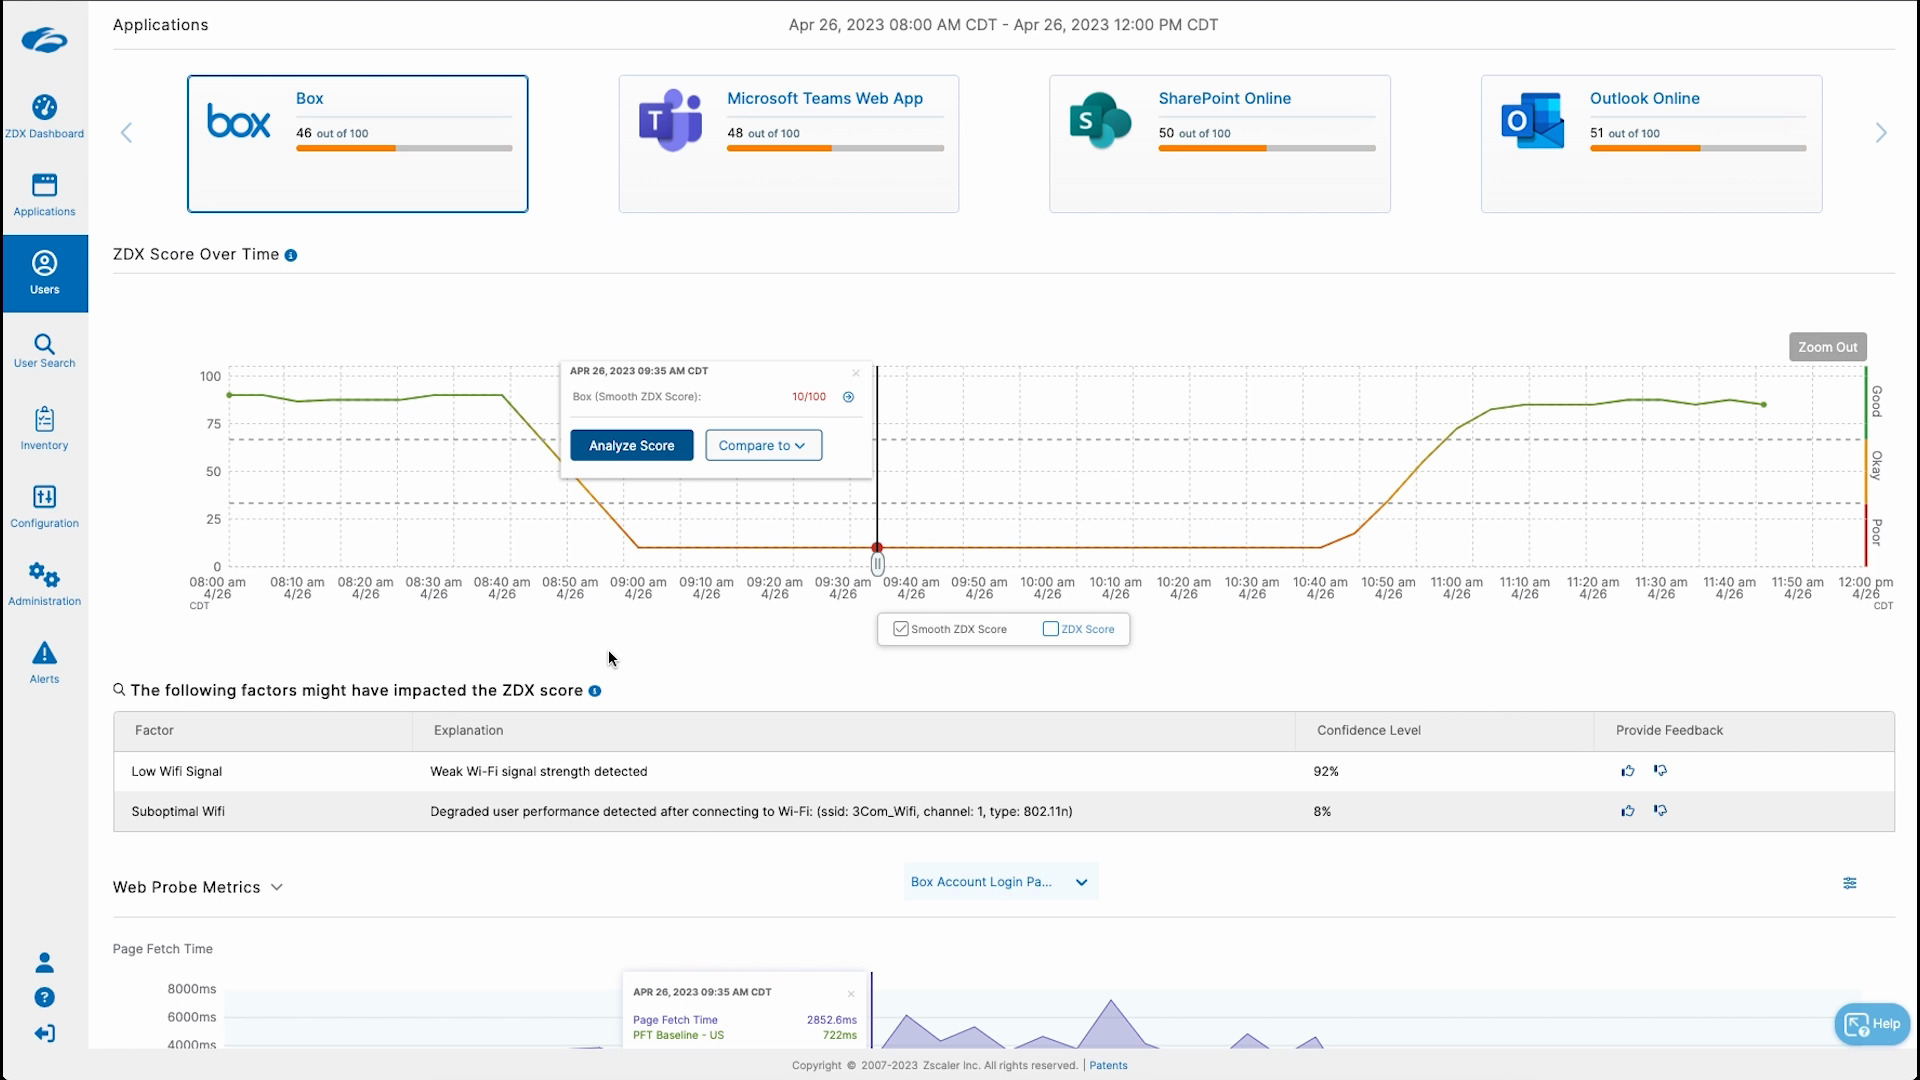Click the Suboptimal Wifi row label

click(178, 812)
